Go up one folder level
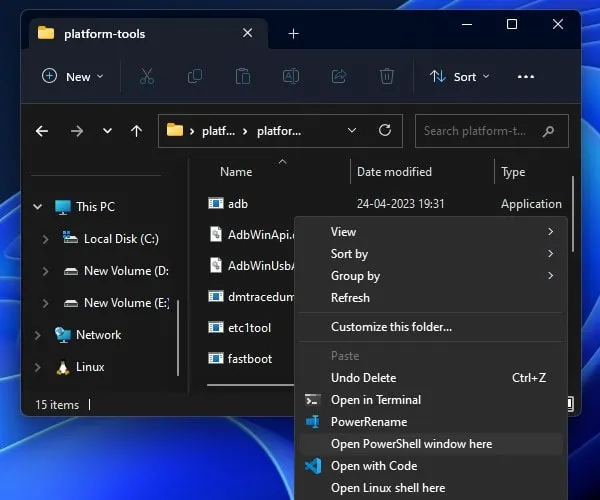Image resolution: width=600 pixels, height=500 pixels. (136, 131)
